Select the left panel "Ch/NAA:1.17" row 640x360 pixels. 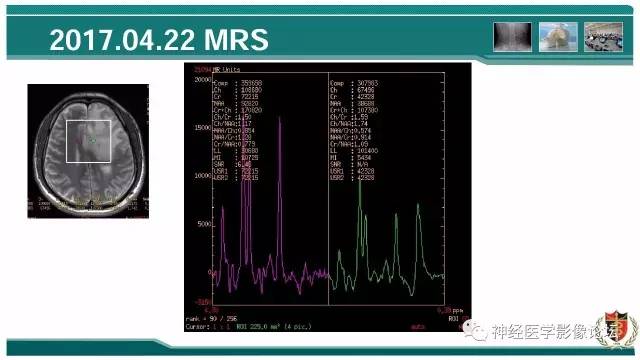tap(233, 124)
